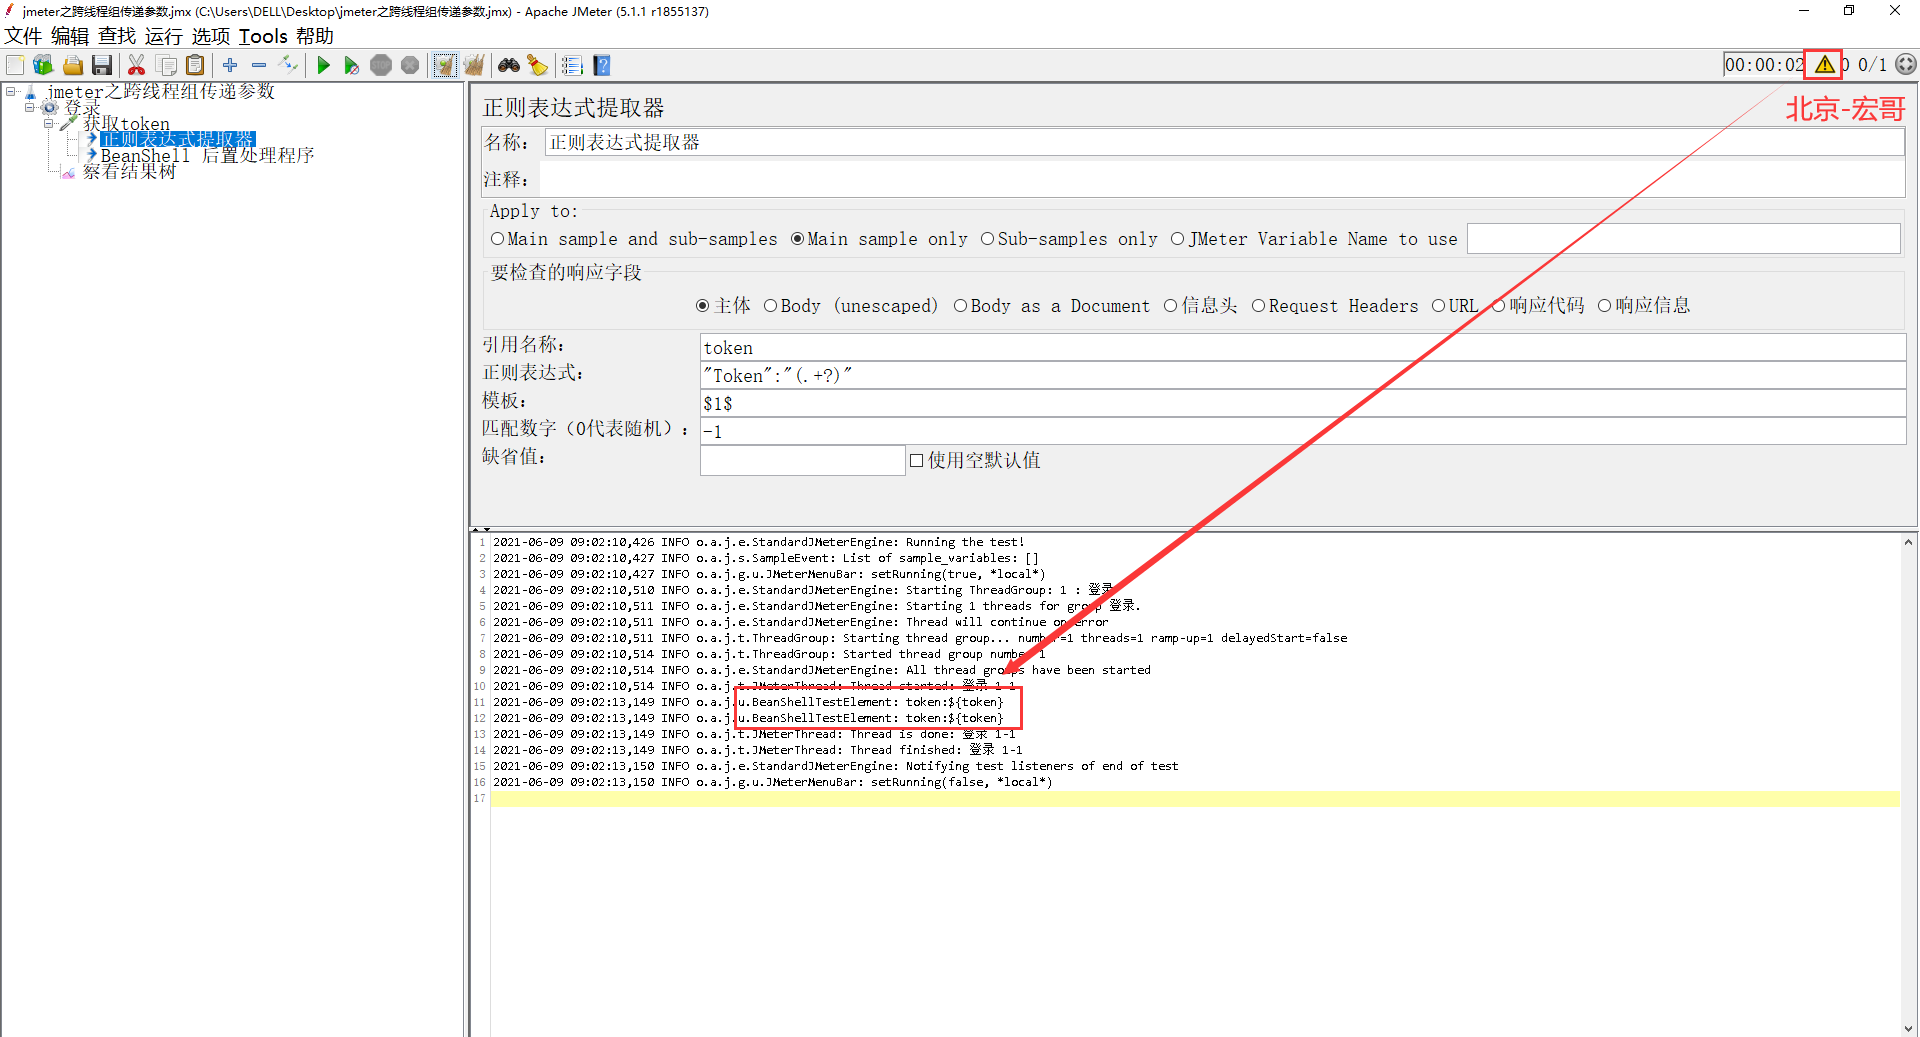Save the test plan
This screenshot has height=1037, width=1920.
102,66
